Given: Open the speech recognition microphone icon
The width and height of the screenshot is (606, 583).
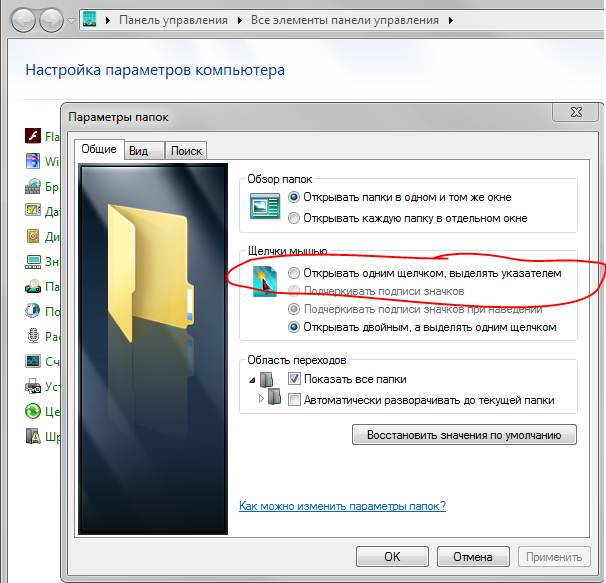Looking at the screenshot, I should [x=31, y=336].
